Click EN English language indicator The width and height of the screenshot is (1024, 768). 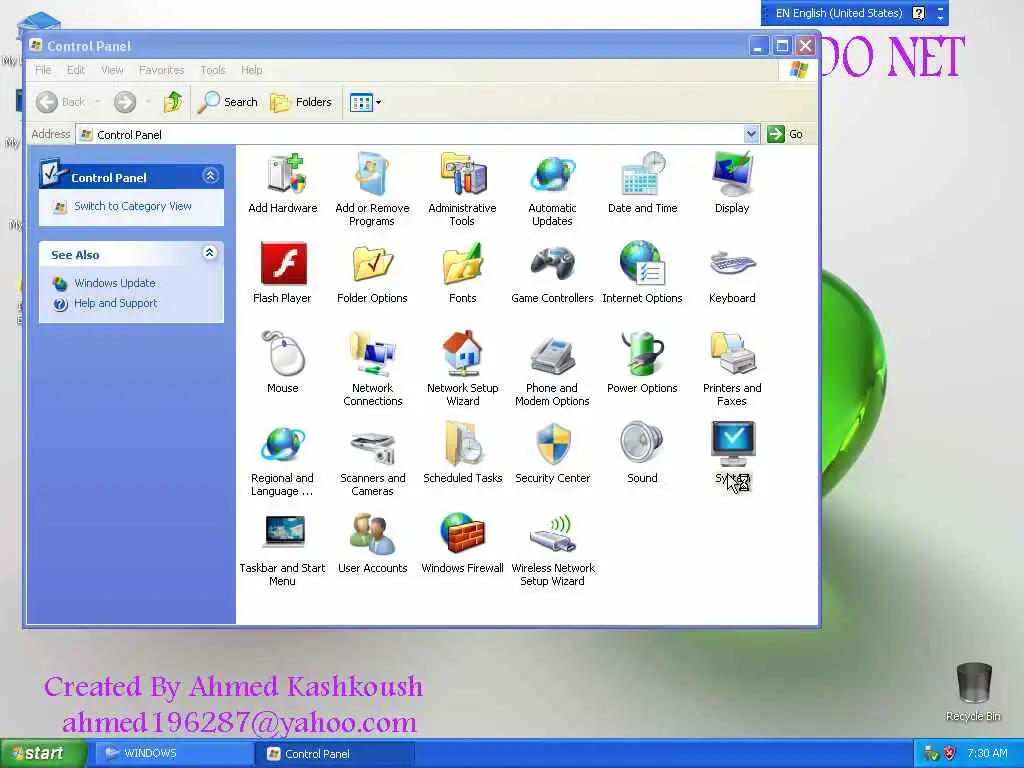point(838,13)
